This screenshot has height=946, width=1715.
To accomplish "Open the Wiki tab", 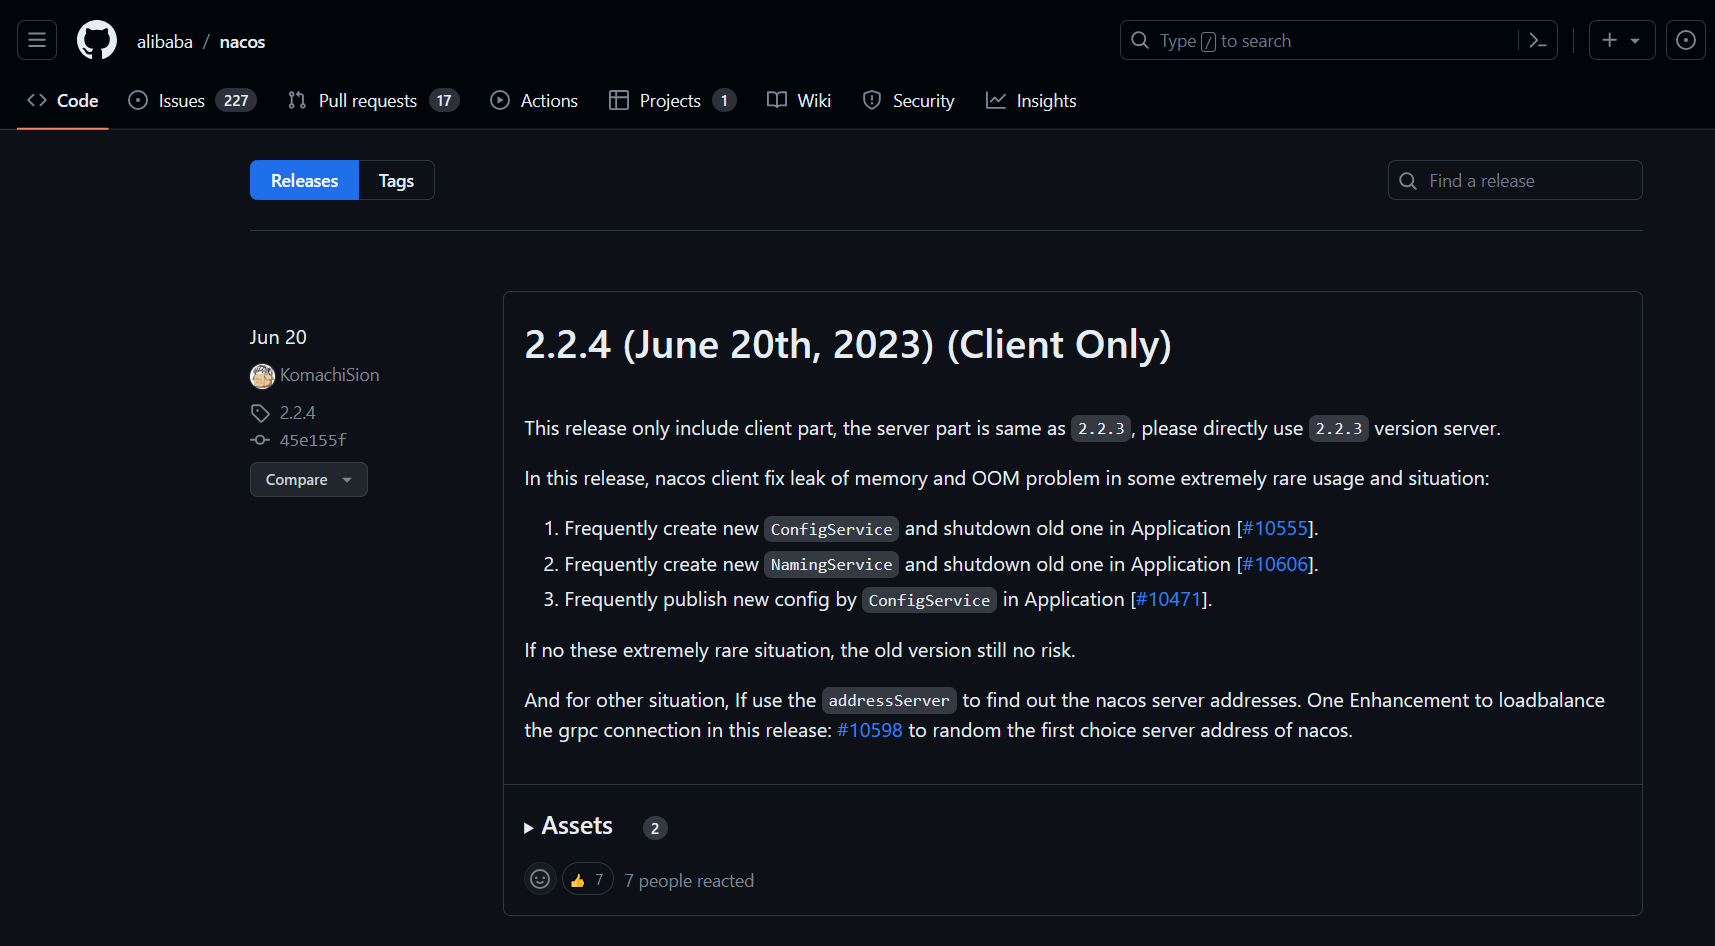I will (x=799, y=100).
